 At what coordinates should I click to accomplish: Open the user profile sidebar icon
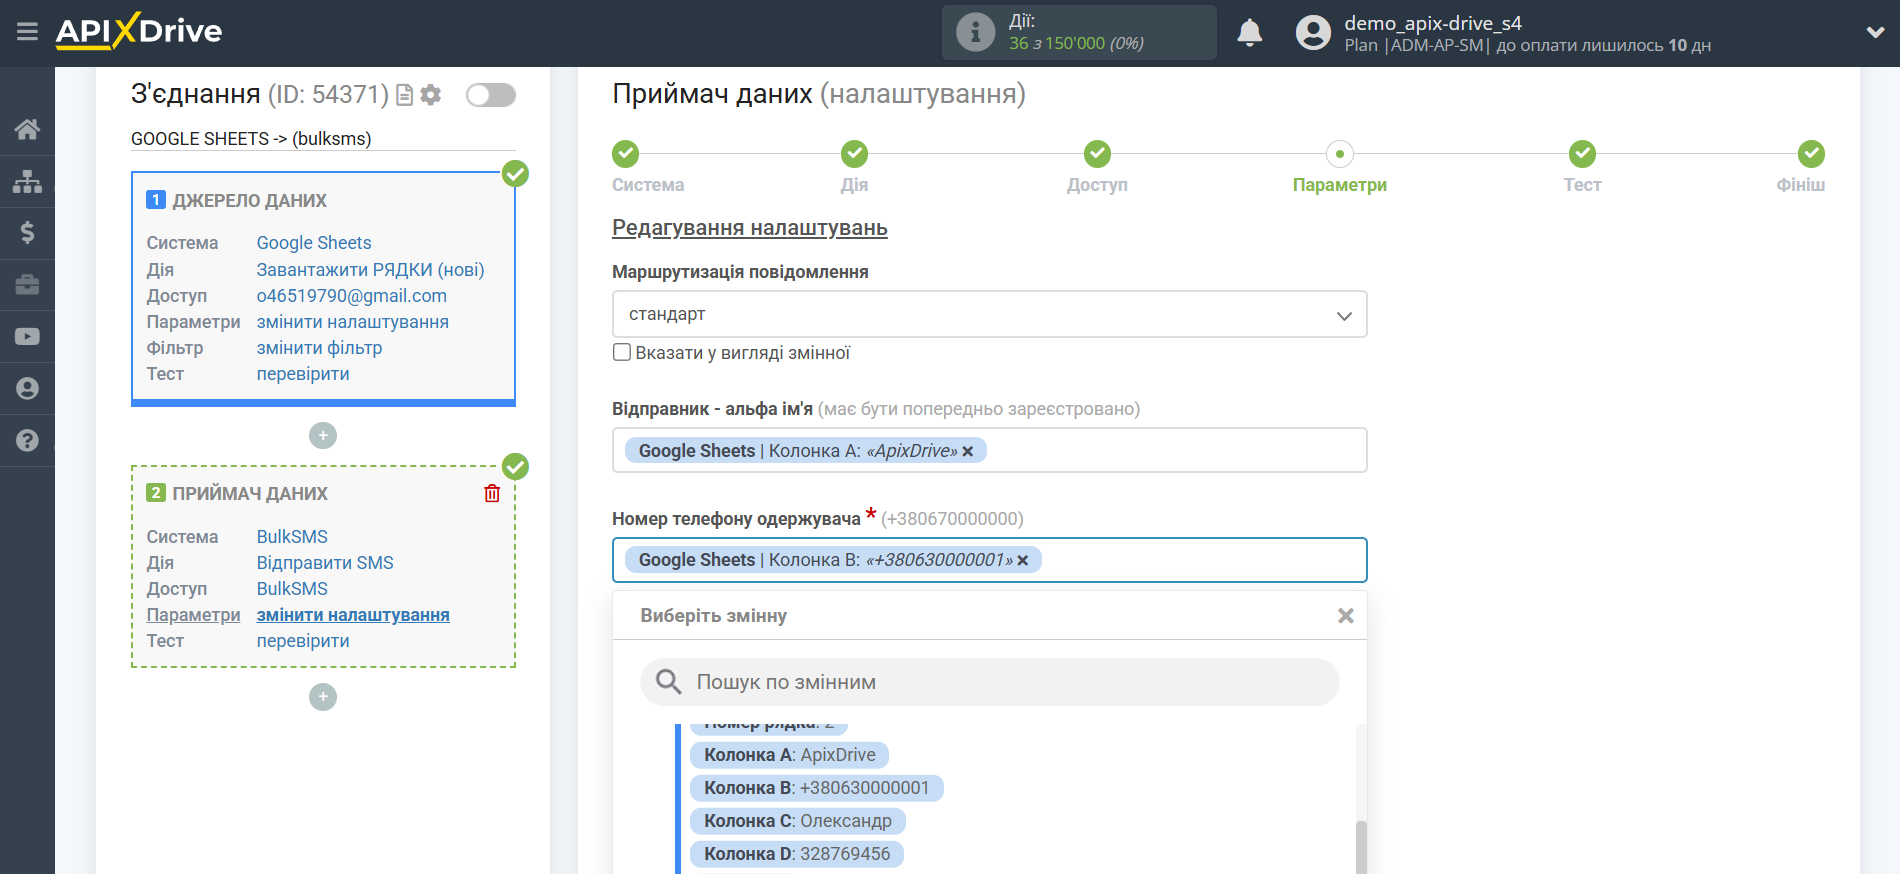pyautogui.click(x=27, y=389)
